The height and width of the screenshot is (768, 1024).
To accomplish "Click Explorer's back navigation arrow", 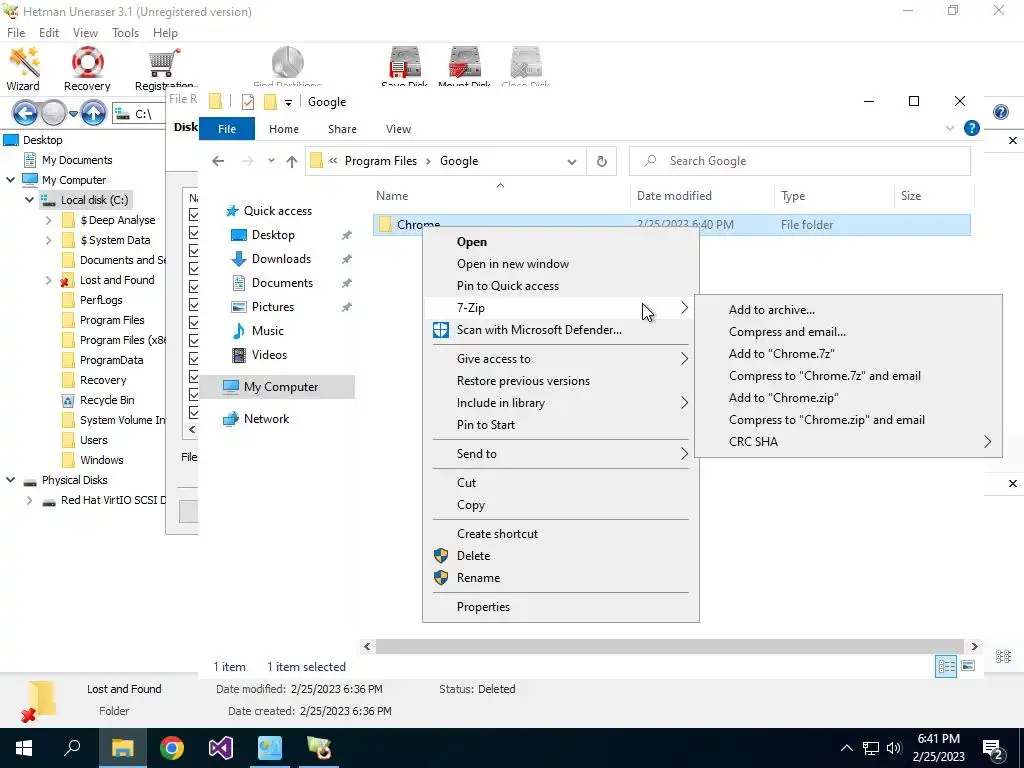I will [218, 161].
